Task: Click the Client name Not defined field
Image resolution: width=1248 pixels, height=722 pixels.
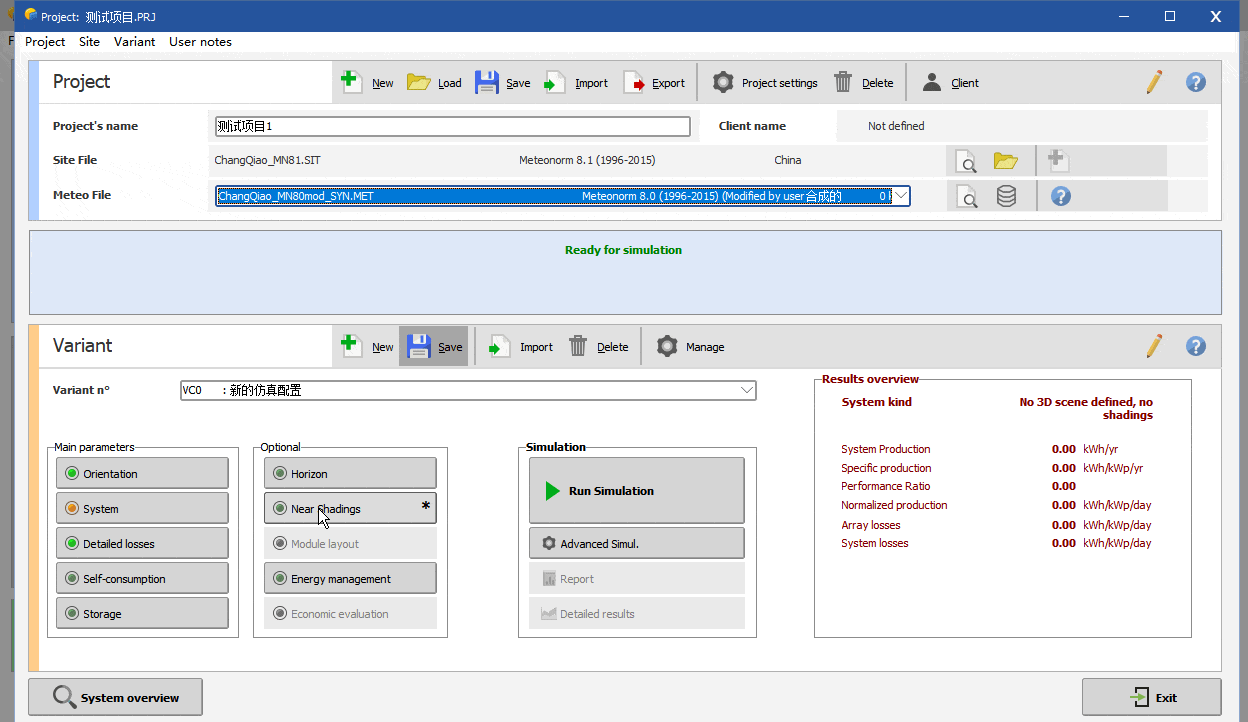Action: point(1021,126)
